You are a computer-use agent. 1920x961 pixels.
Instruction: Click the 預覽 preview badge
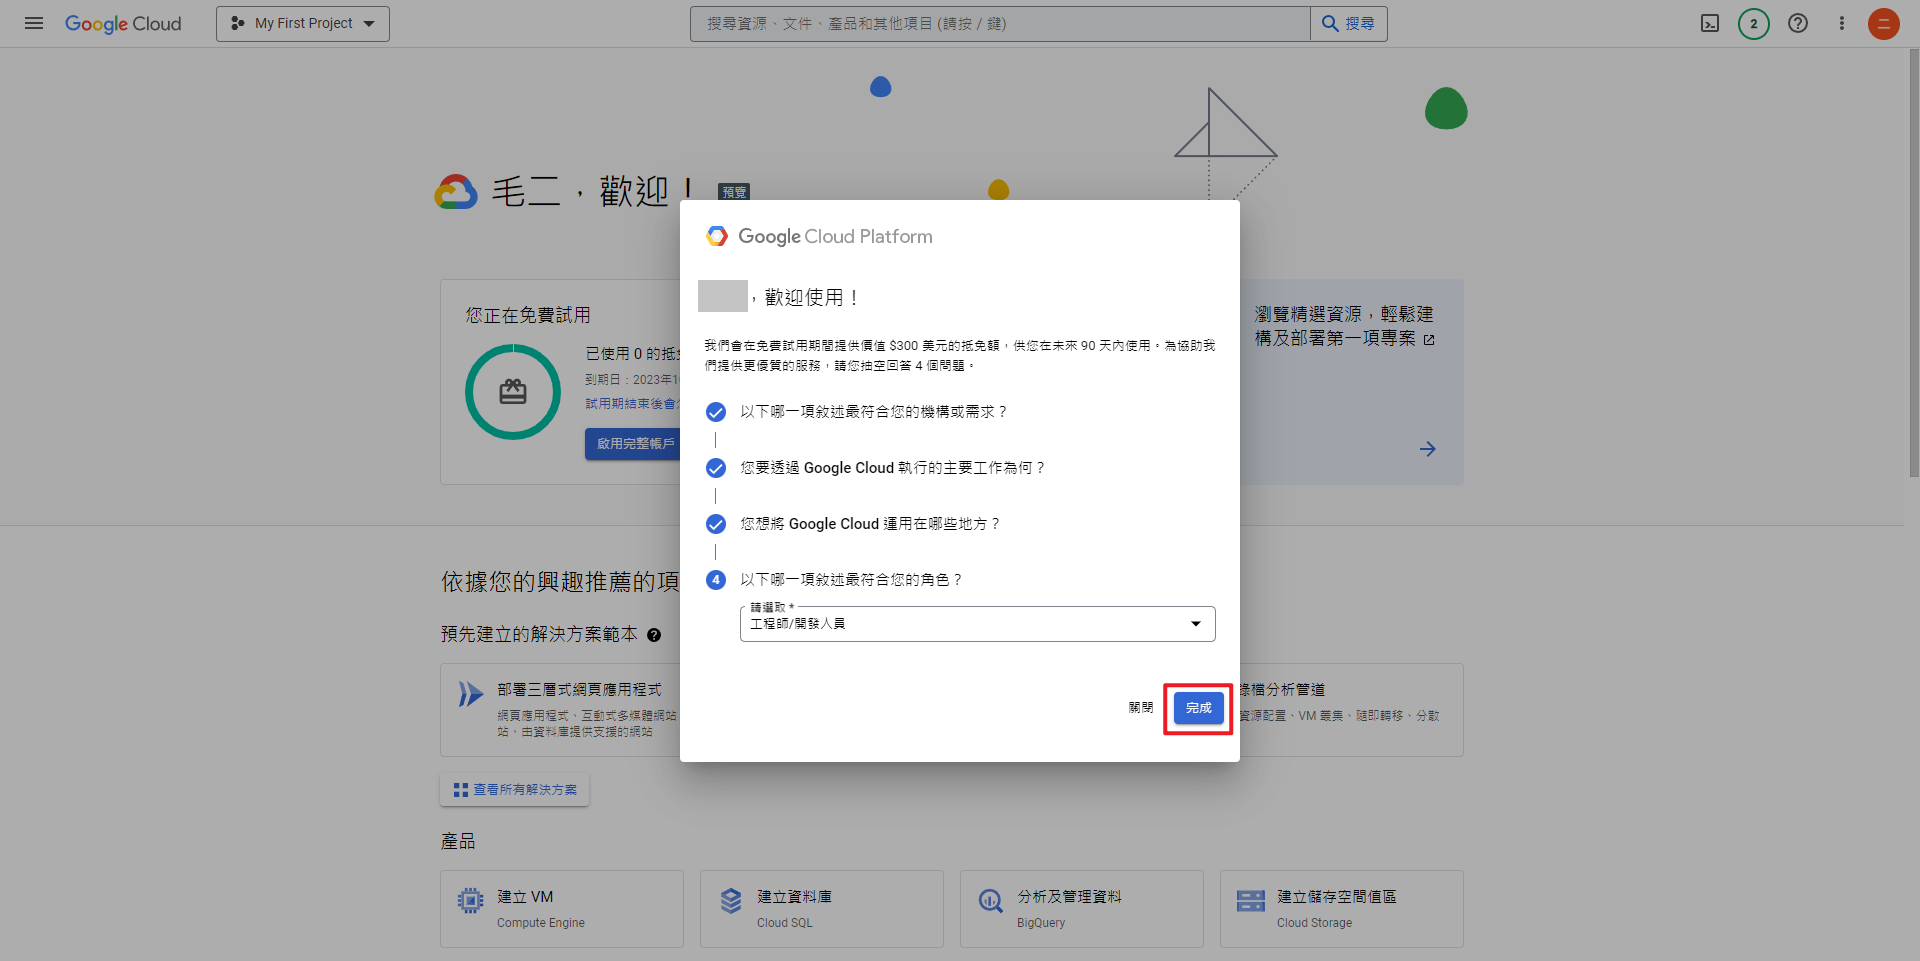pos(734,191)
